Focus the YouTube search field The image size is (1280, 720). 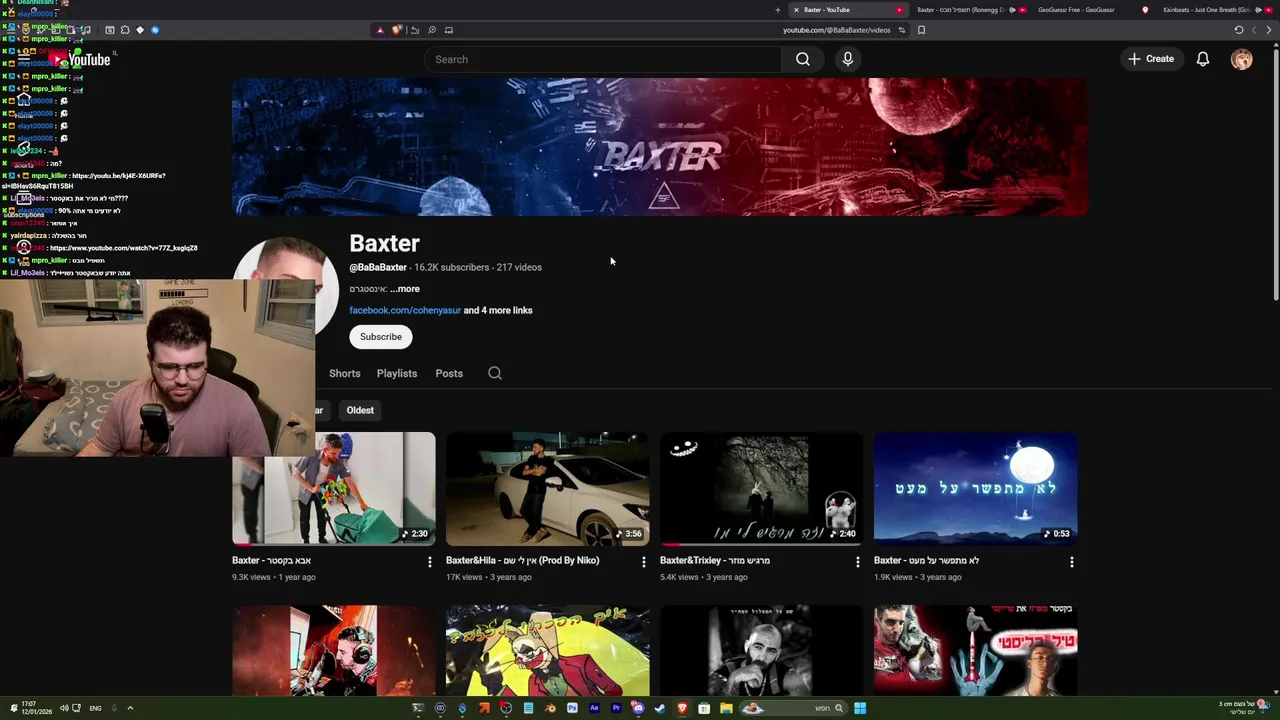point(603,59)
